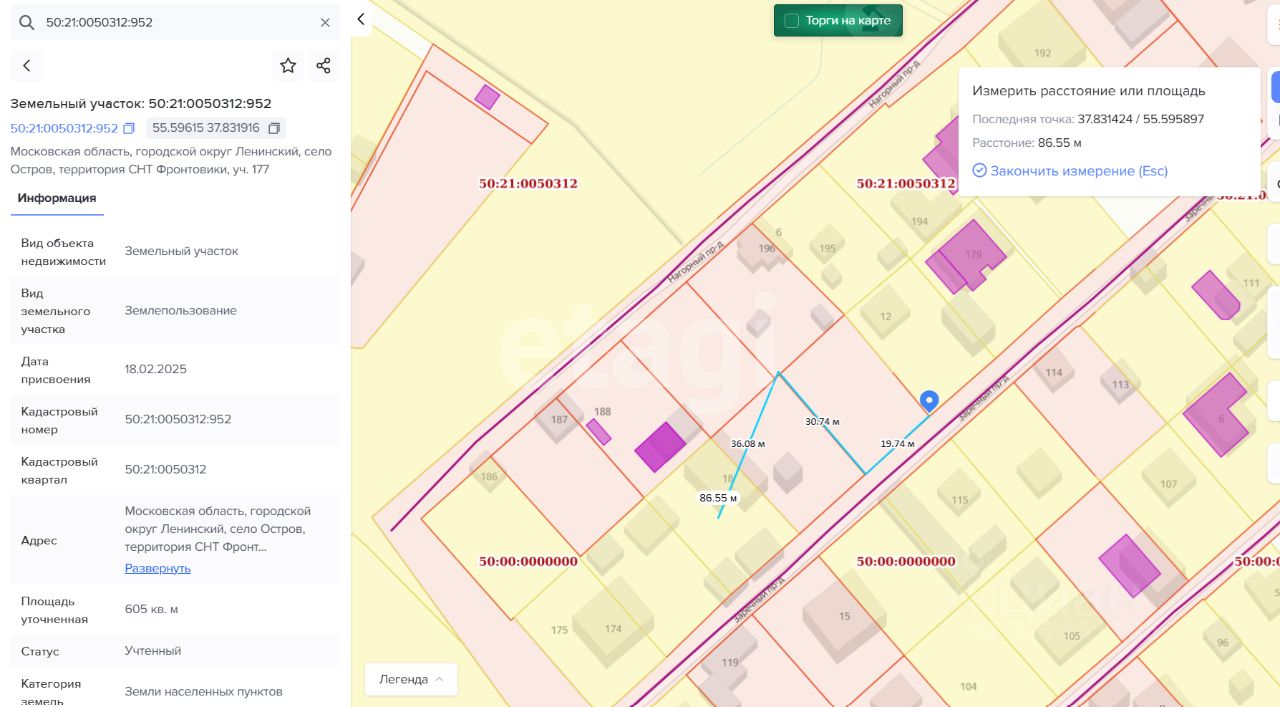Clear the search field with X

pyautogui.click(x=325, y=22)
